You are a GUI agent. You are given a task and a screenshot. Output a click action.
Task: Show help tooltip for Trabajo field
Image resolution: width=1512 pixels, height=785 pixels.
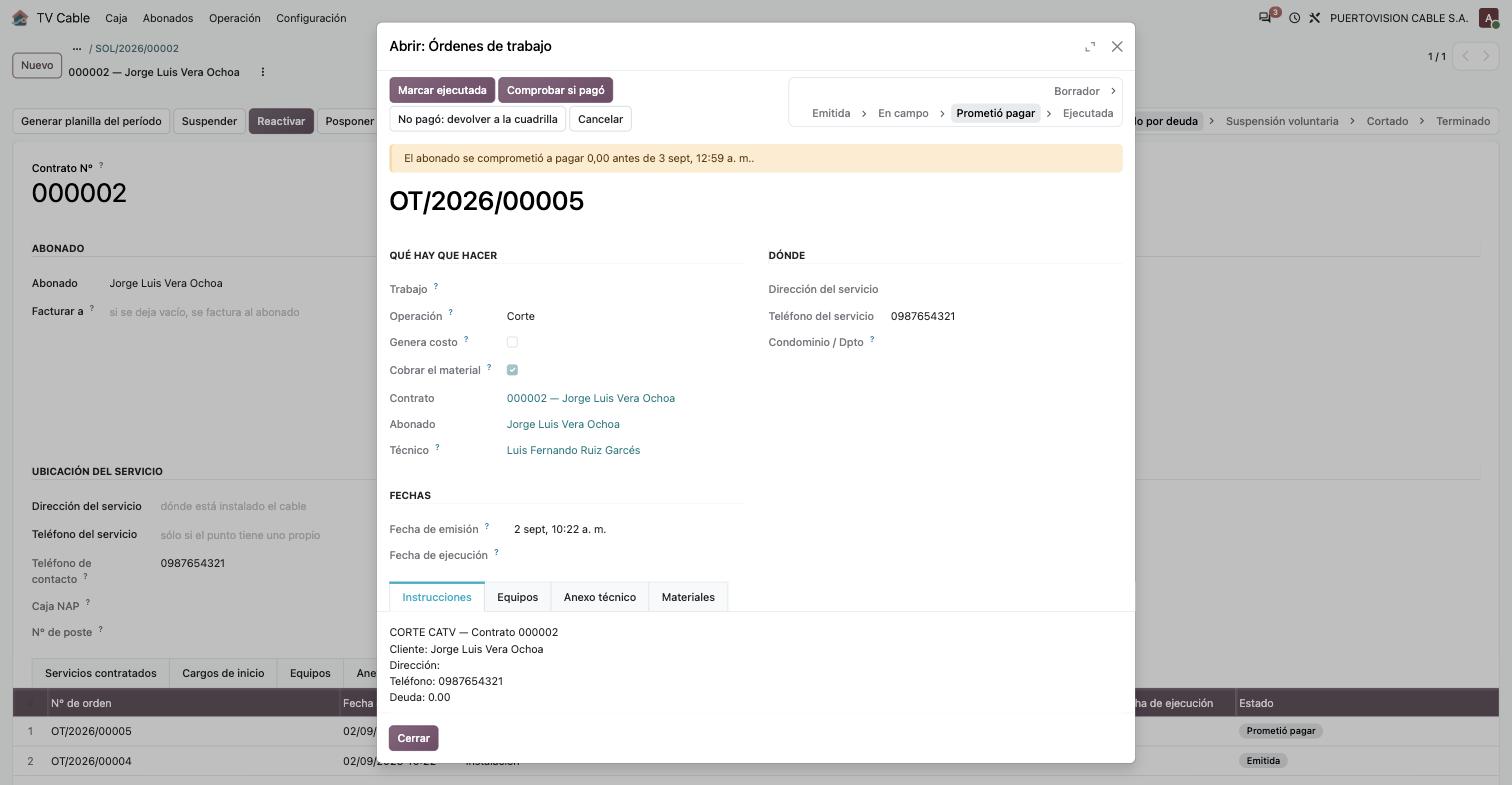pyautogui.click(x=435, y=287)
